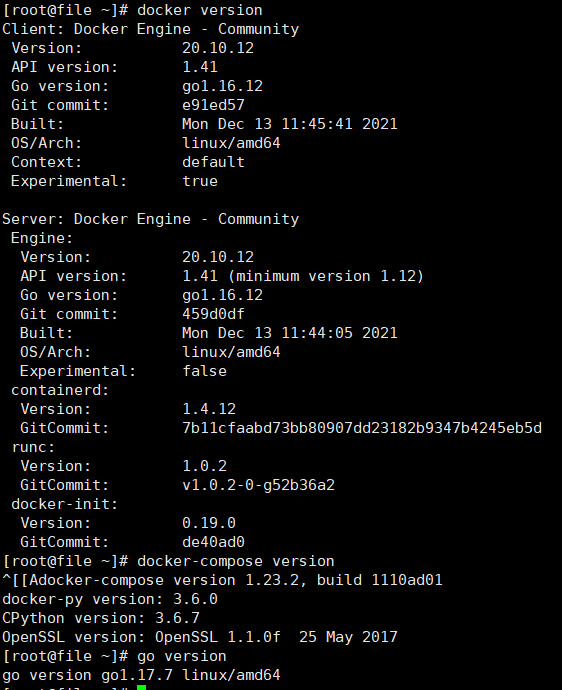The height and width of the screenshot is (690, 562).
Task: Click the server Experimental value 'false'
Action: (x=204, y=371)
